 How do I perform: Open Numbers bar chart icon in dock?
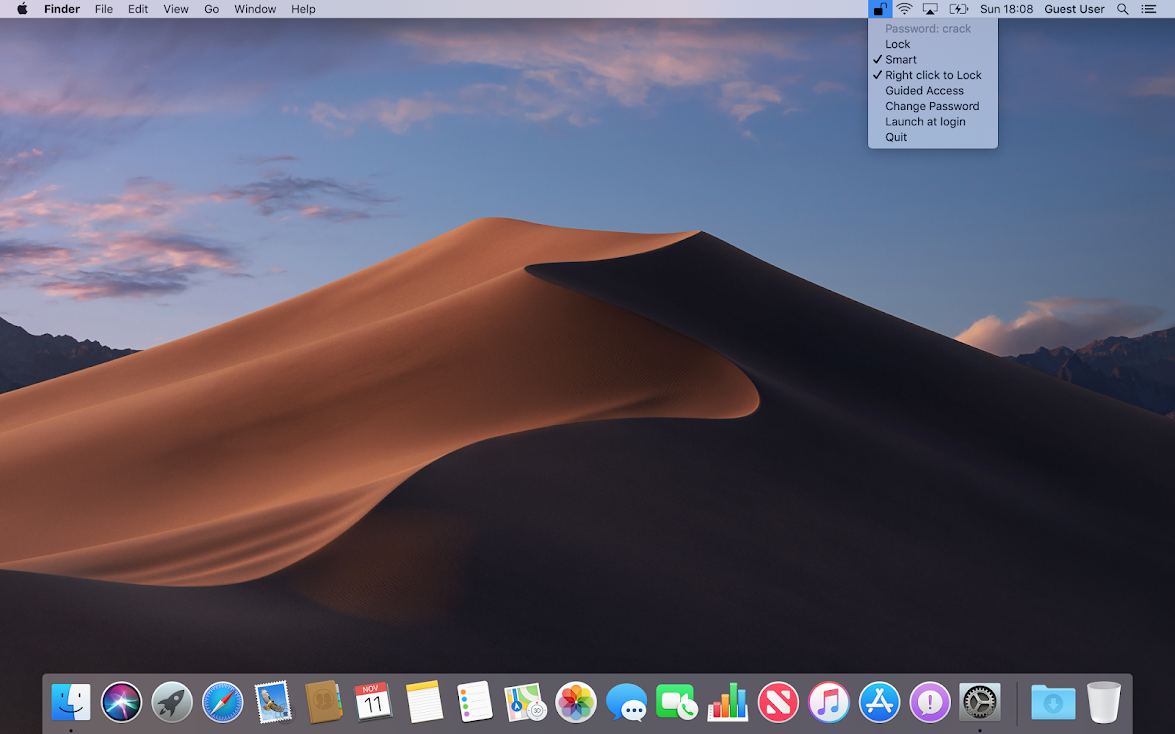[728, 703]
